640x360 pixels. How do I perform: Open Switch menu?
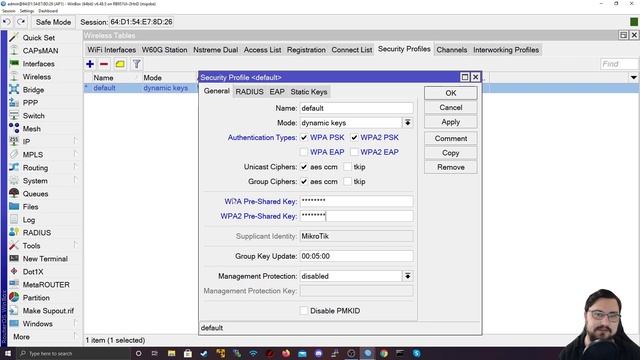pos(33,116)
